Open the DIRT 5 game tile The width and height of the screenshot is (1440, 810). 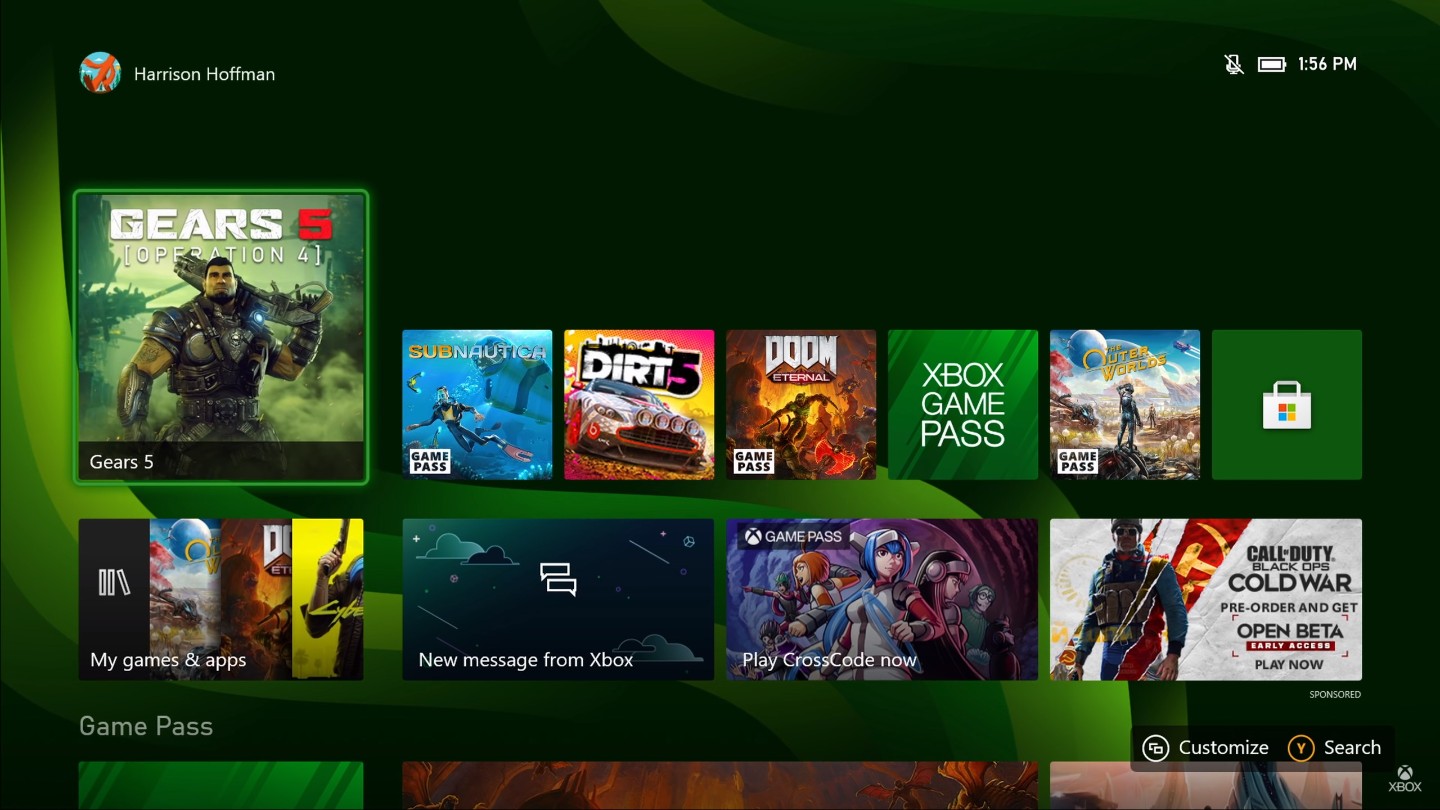point(639,405)
